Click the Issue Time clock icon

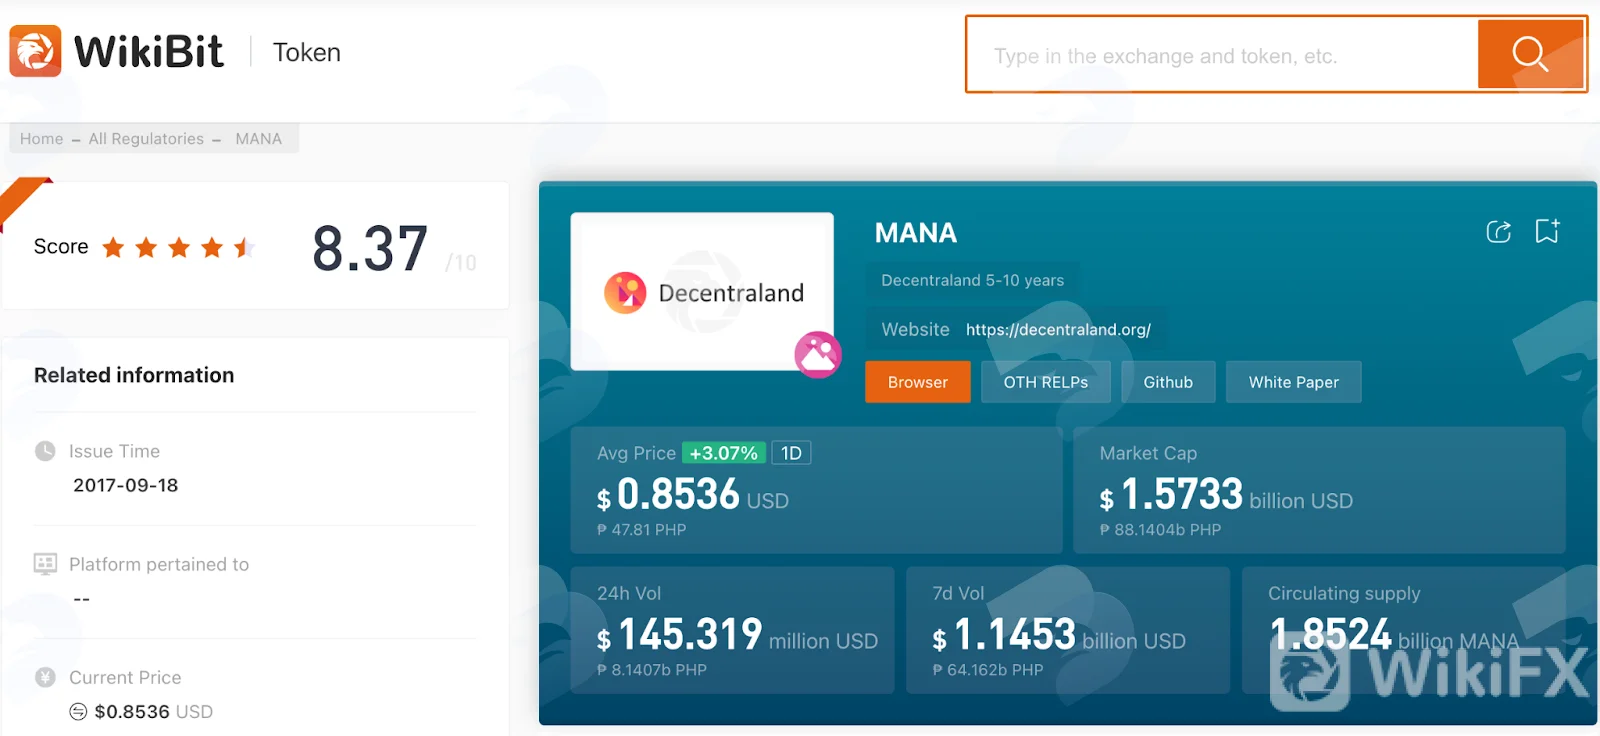(x=45, y=451)
